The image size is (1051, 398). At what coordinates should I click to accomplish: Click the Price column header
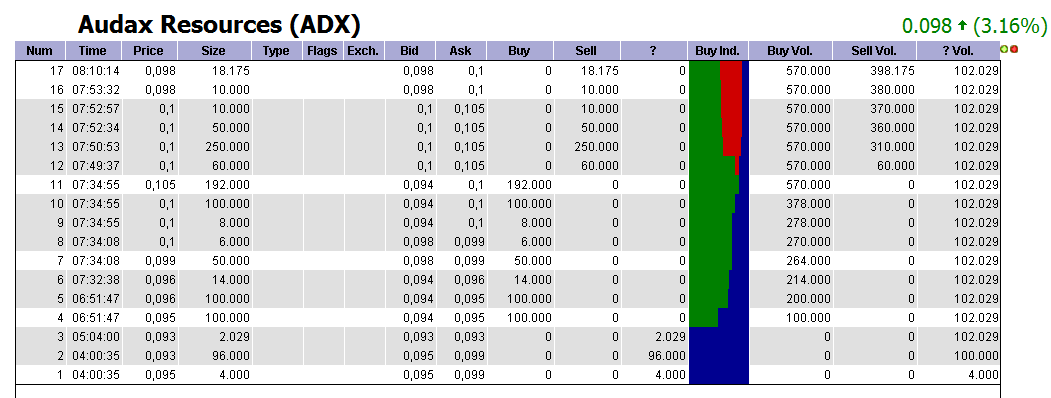(x=149, y=51)
